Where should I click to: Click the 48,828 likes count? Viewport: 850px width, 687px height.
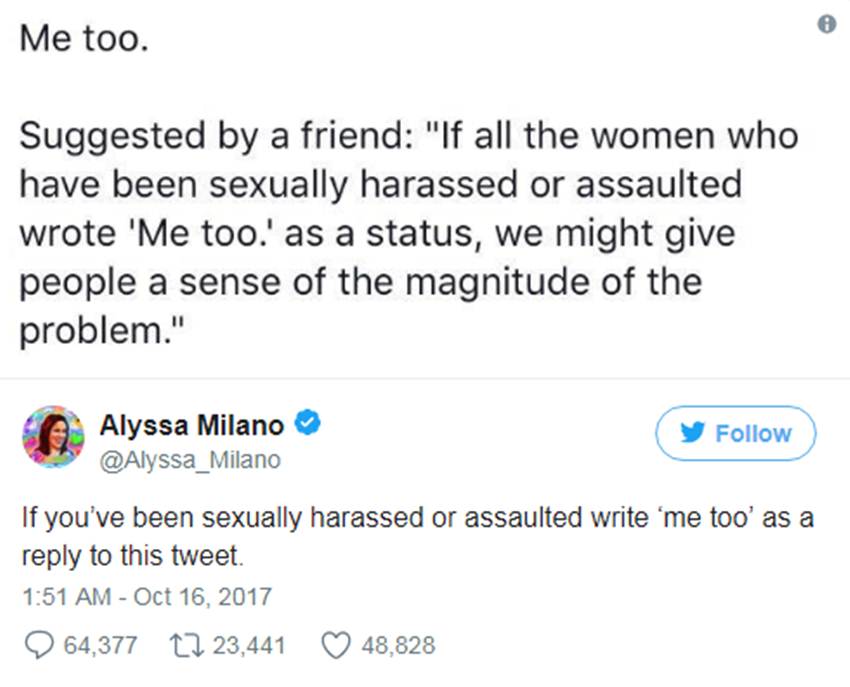pyautogui.click(x=397, y=645)
